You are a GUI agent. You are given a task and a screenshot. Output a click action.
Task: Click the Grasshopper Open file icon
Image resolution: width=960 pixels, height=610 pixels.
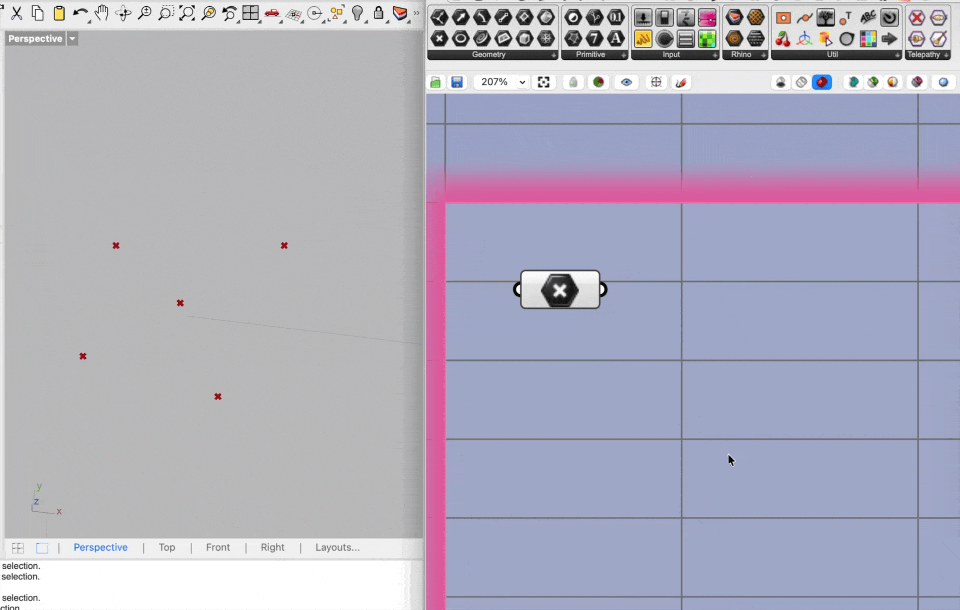coord(435,82)
